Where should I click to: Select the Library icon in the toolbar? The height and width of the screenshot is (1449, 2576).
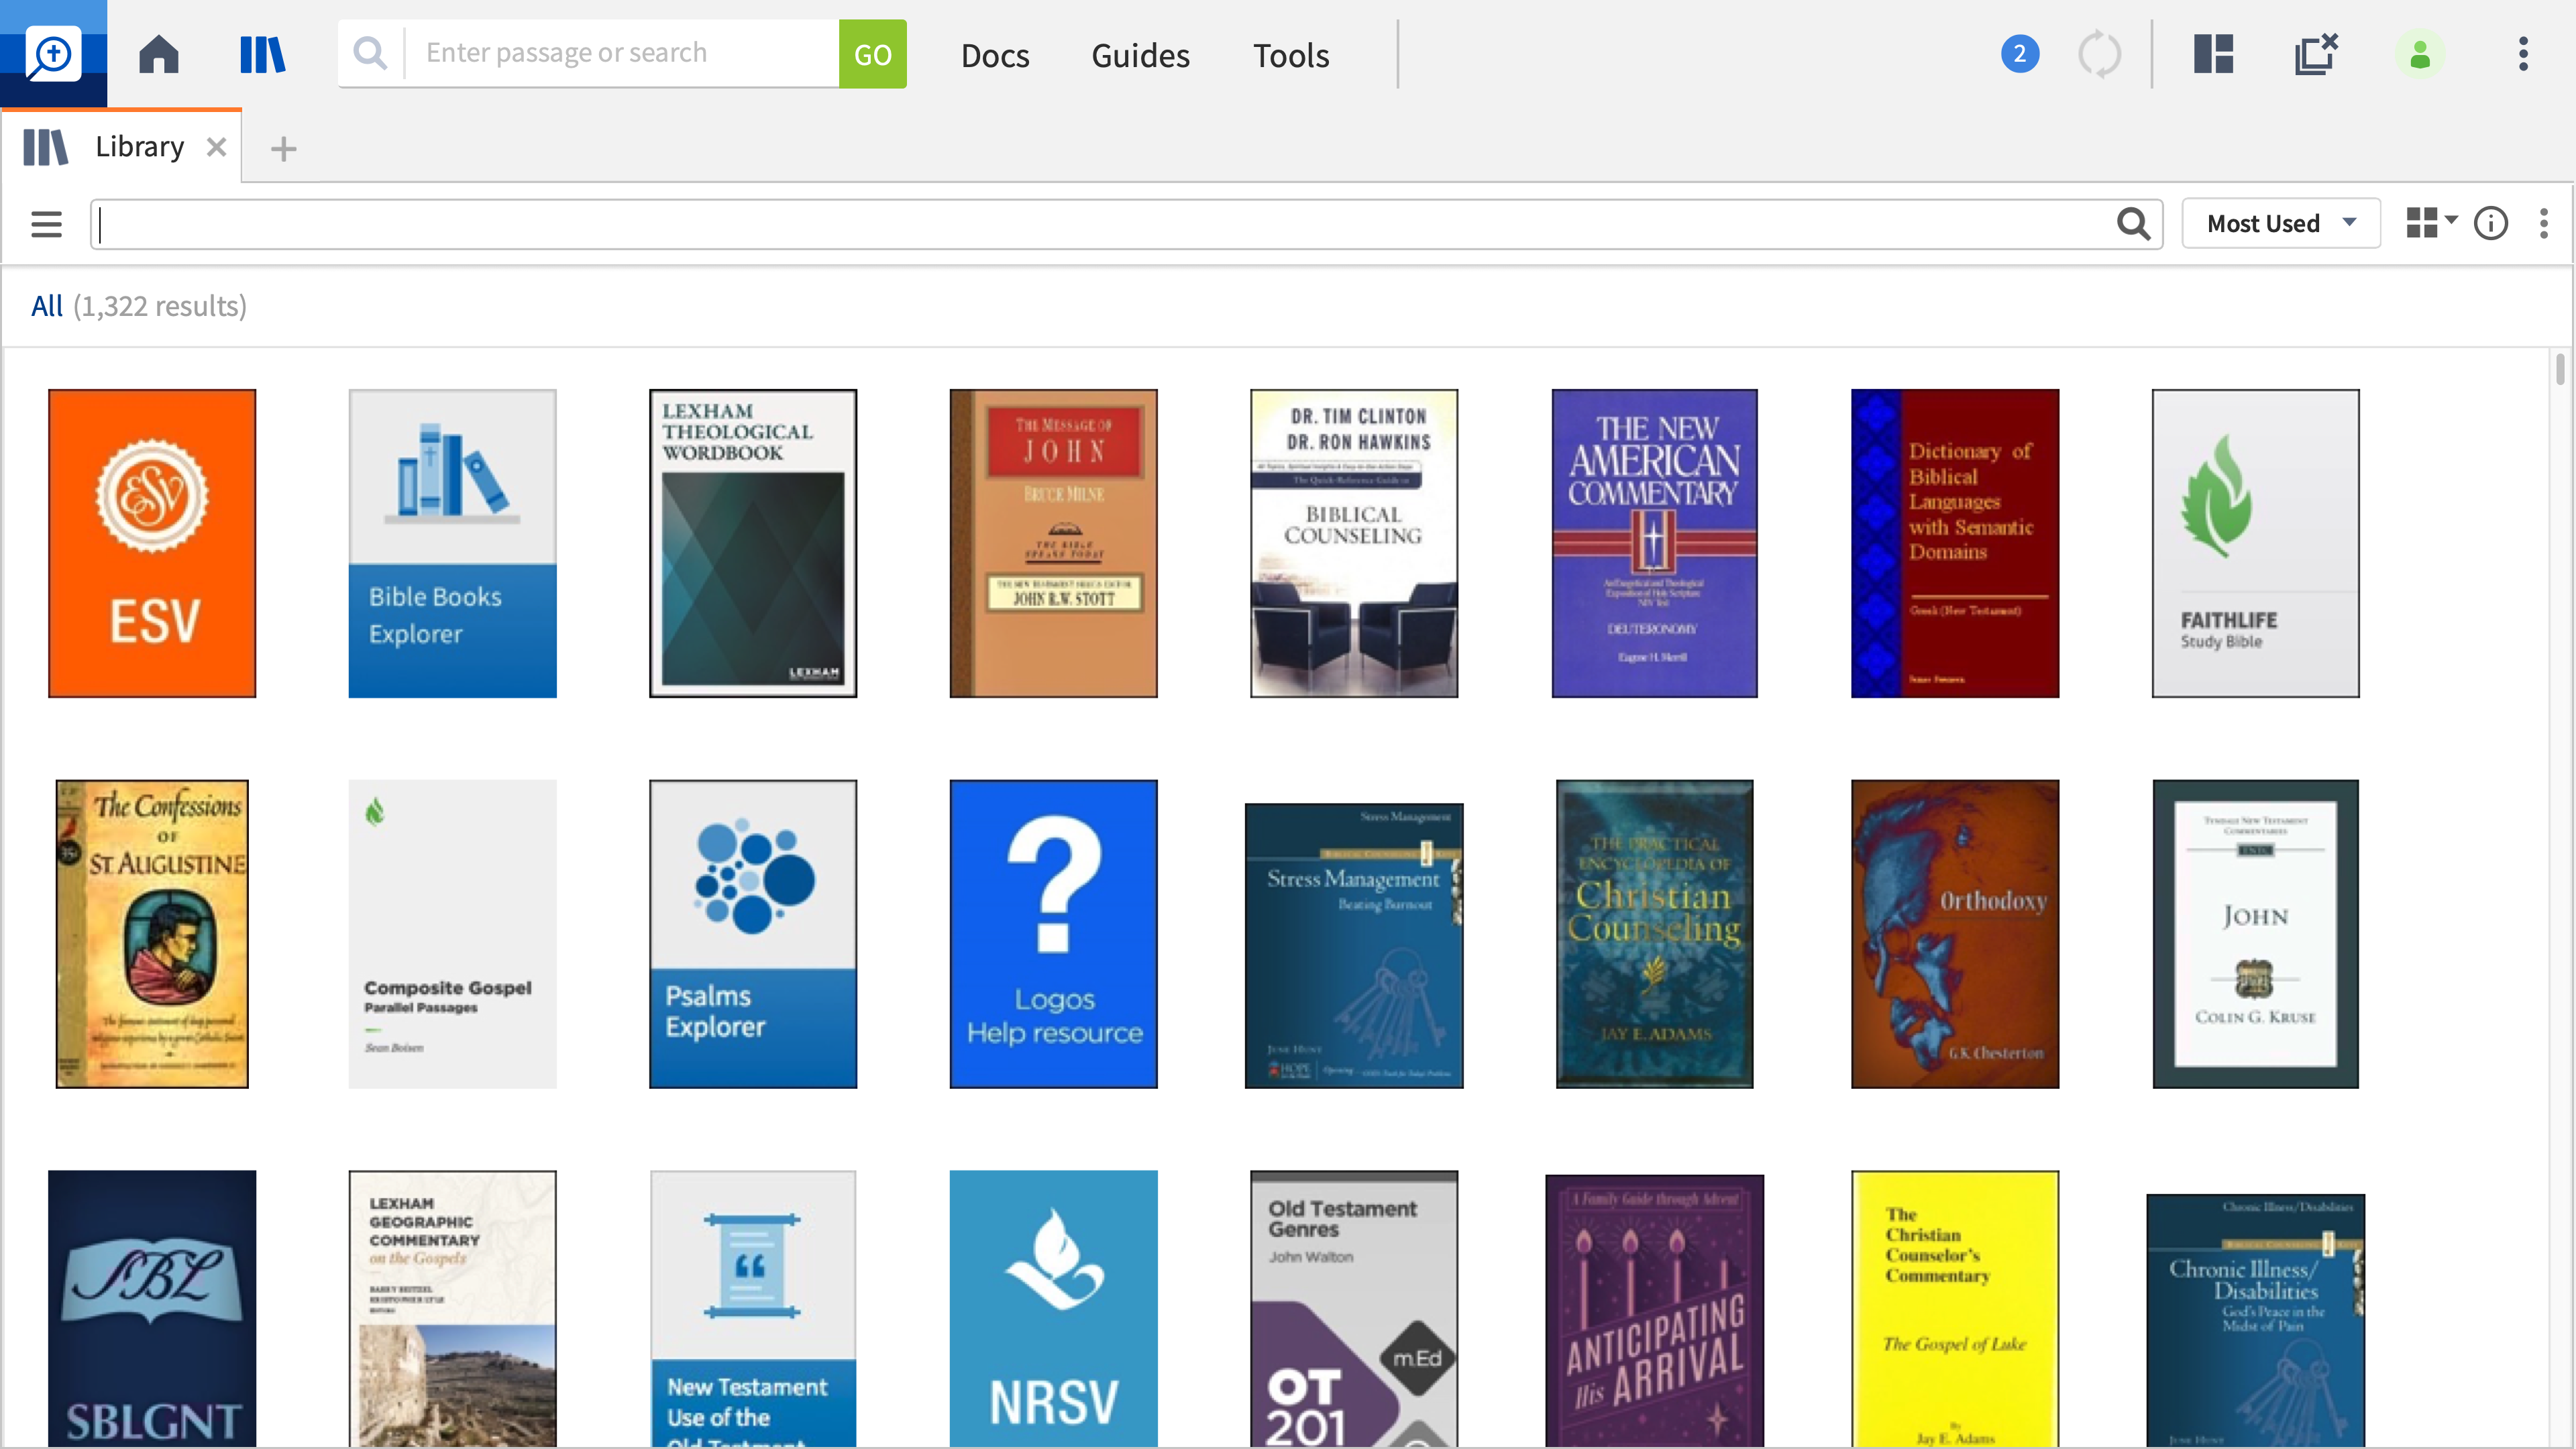(x=262, y=54)
